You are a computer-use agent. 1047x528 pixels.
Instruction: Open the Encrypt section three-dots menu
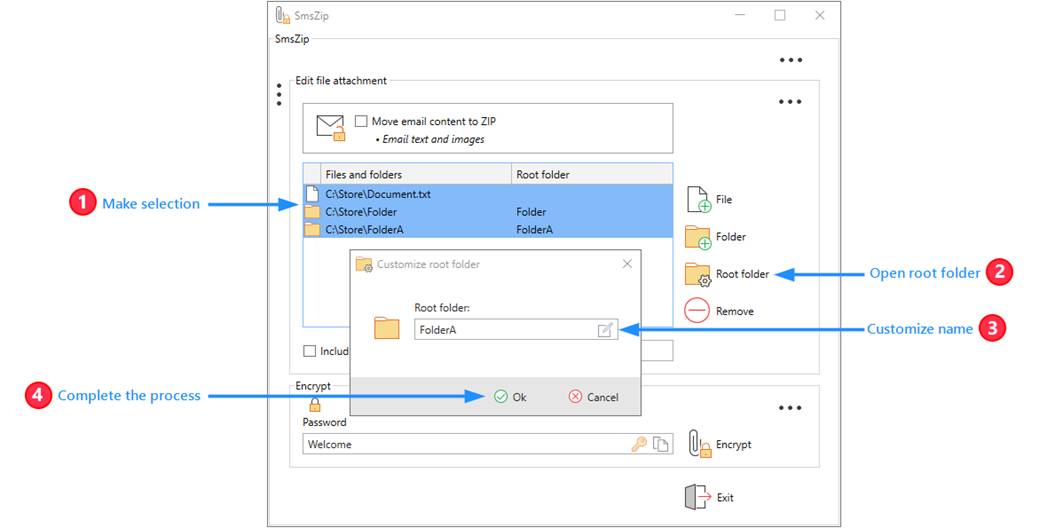pos(791,408)
